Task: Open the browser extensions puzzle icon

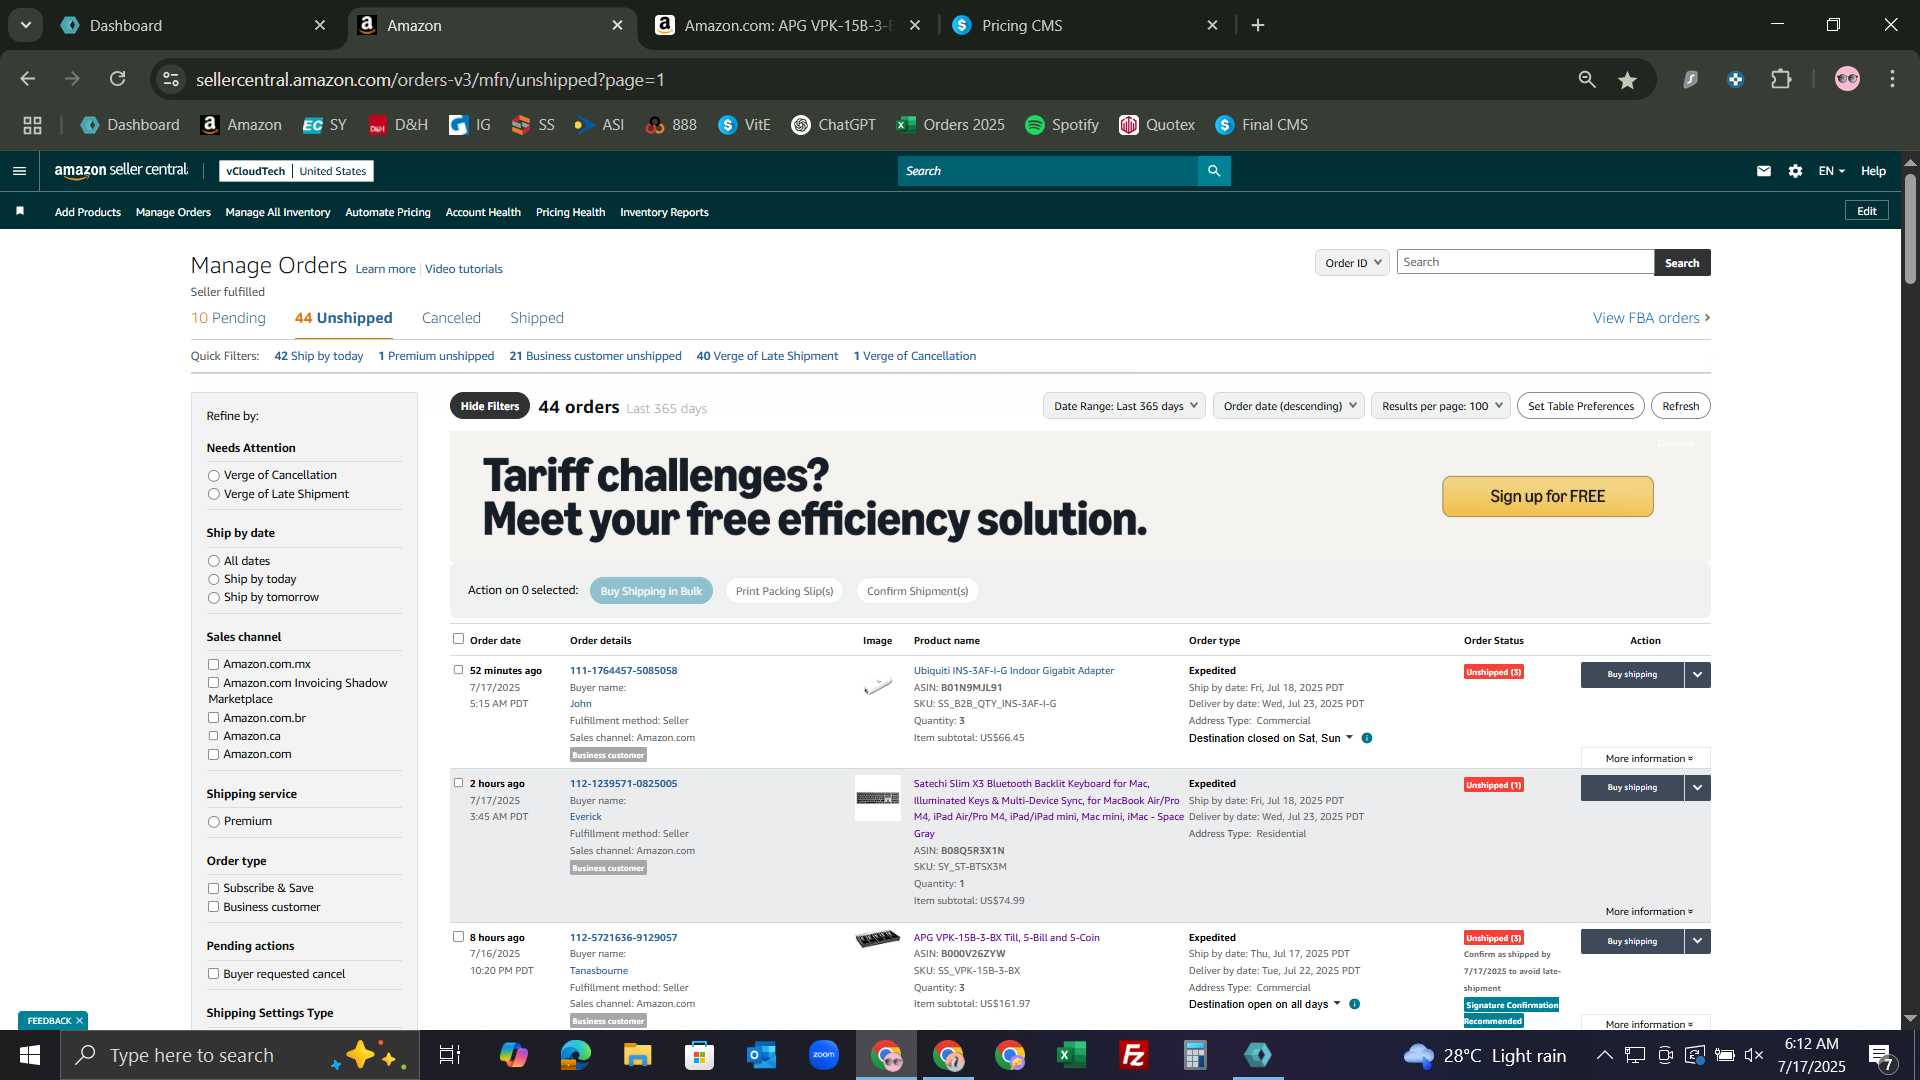Action: click(1782, 79)
